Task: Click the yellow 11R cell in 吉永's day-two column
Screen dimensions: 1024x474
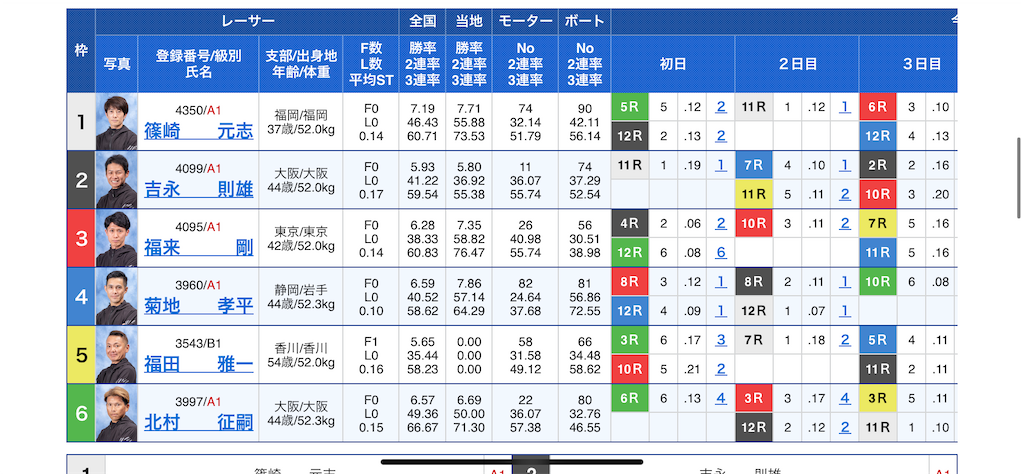Action: pyautogui.click(x=754, y=195)
